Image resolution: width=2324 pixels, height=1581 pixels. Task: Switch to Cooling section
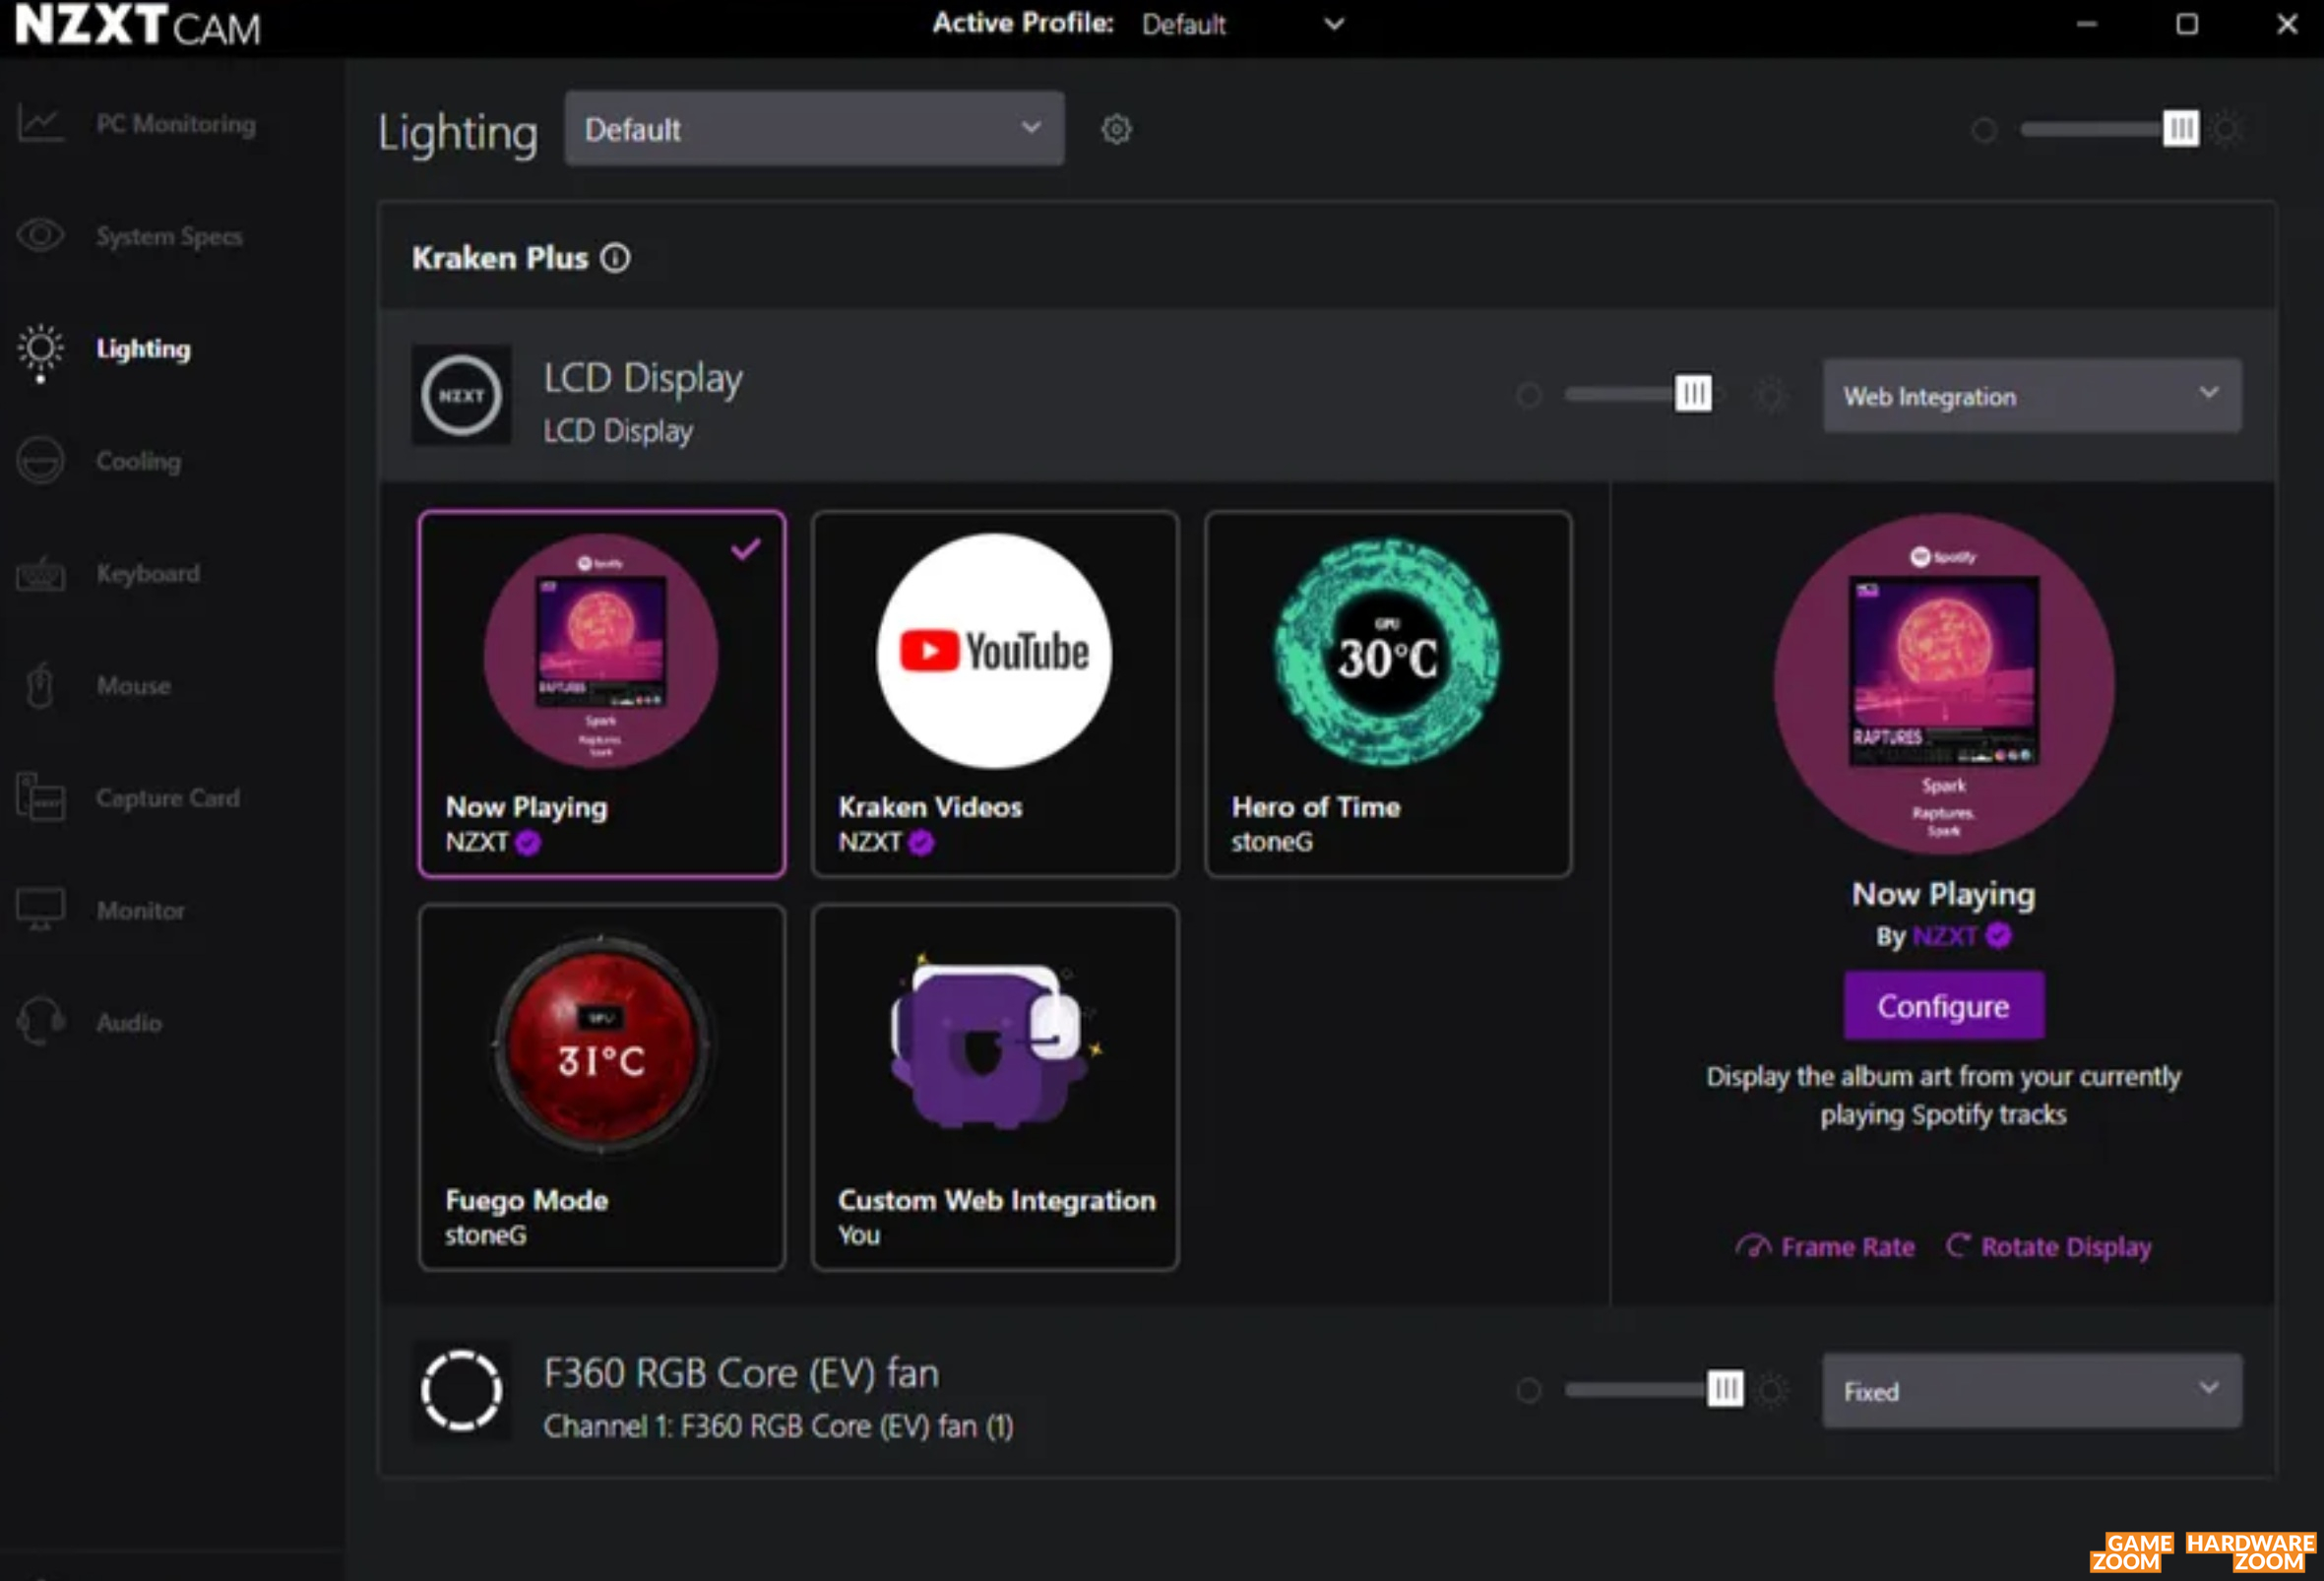139,461
